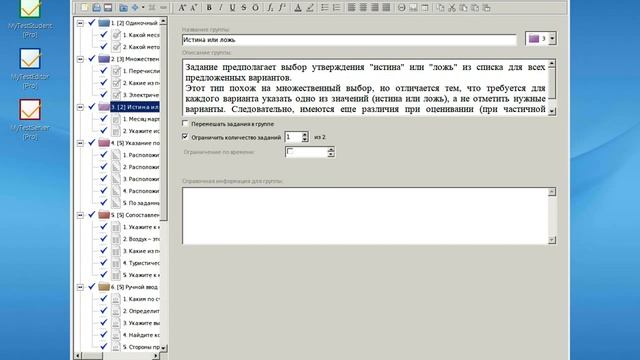Collapse group '4. [5] Указание по'
Screen dimensions: 640x360
80,143
